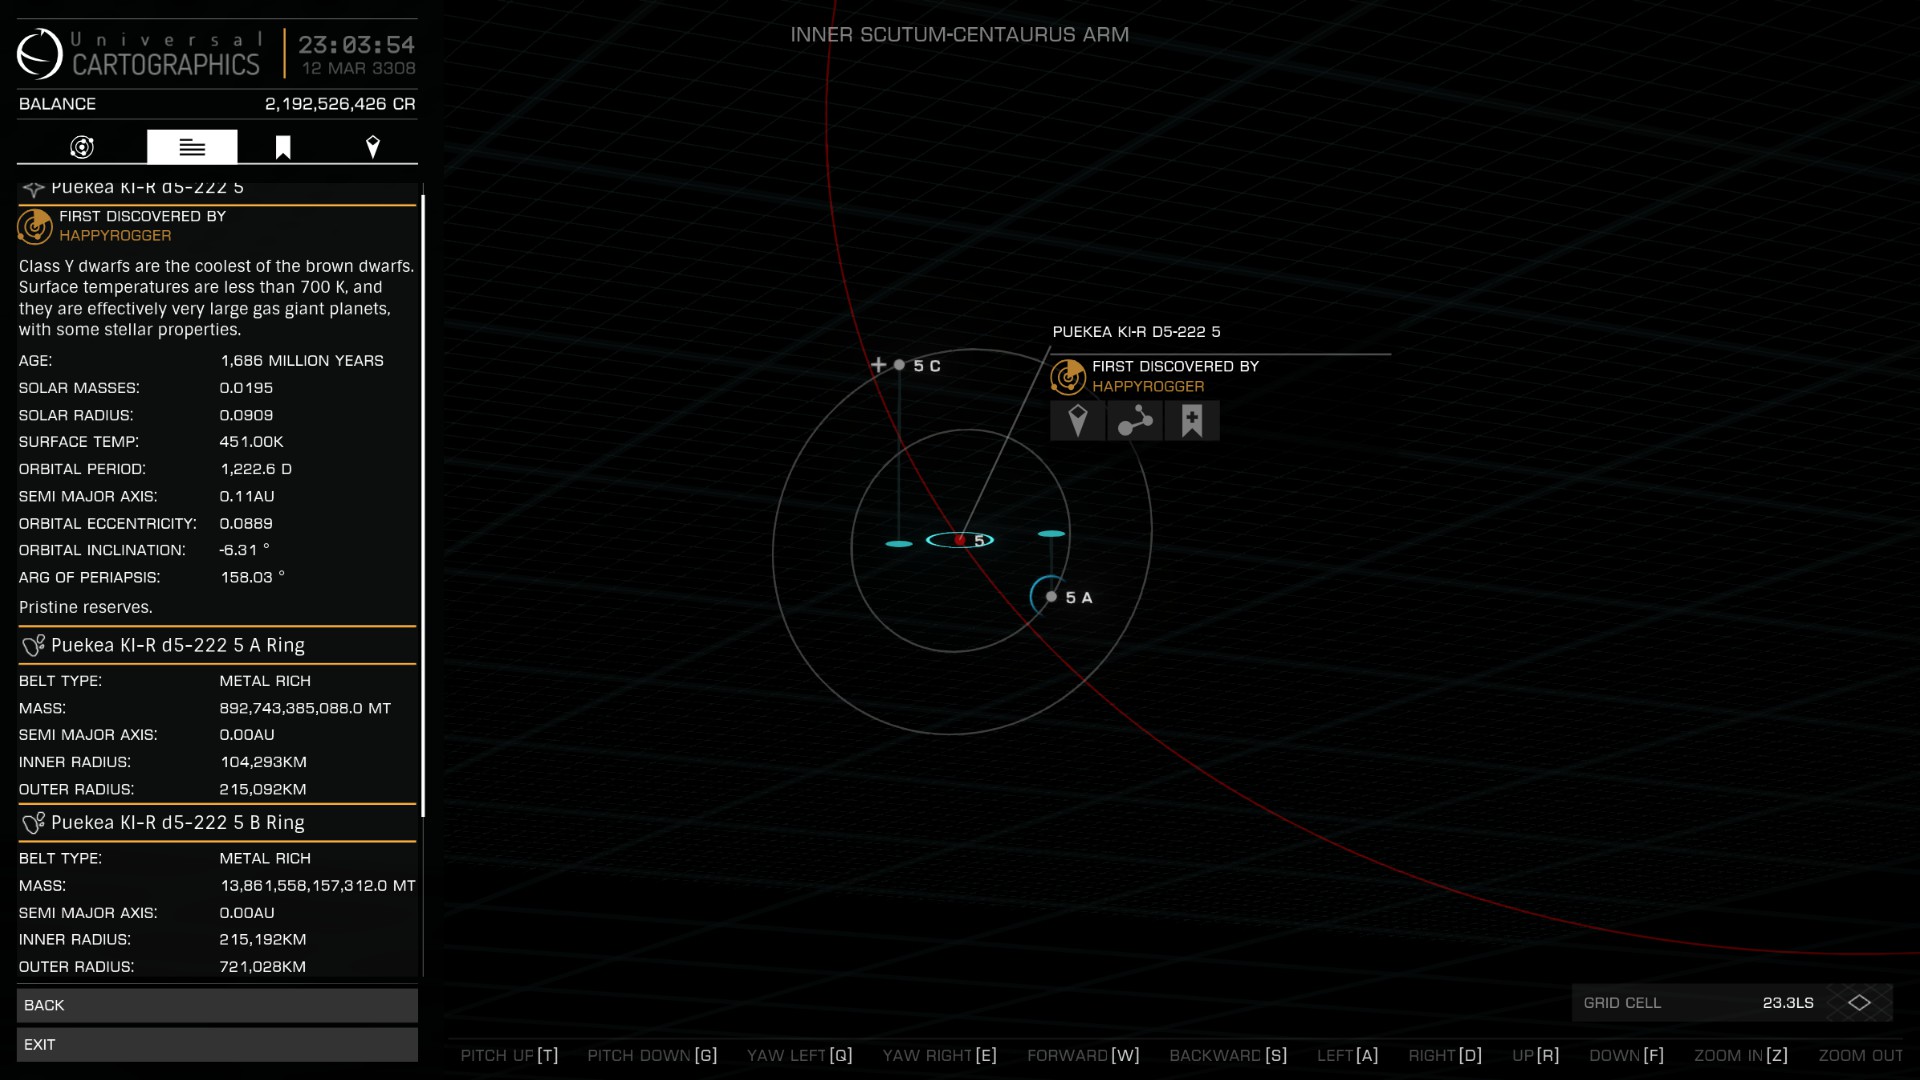Click the YAW RIGHT [E] control hint

939,1055
